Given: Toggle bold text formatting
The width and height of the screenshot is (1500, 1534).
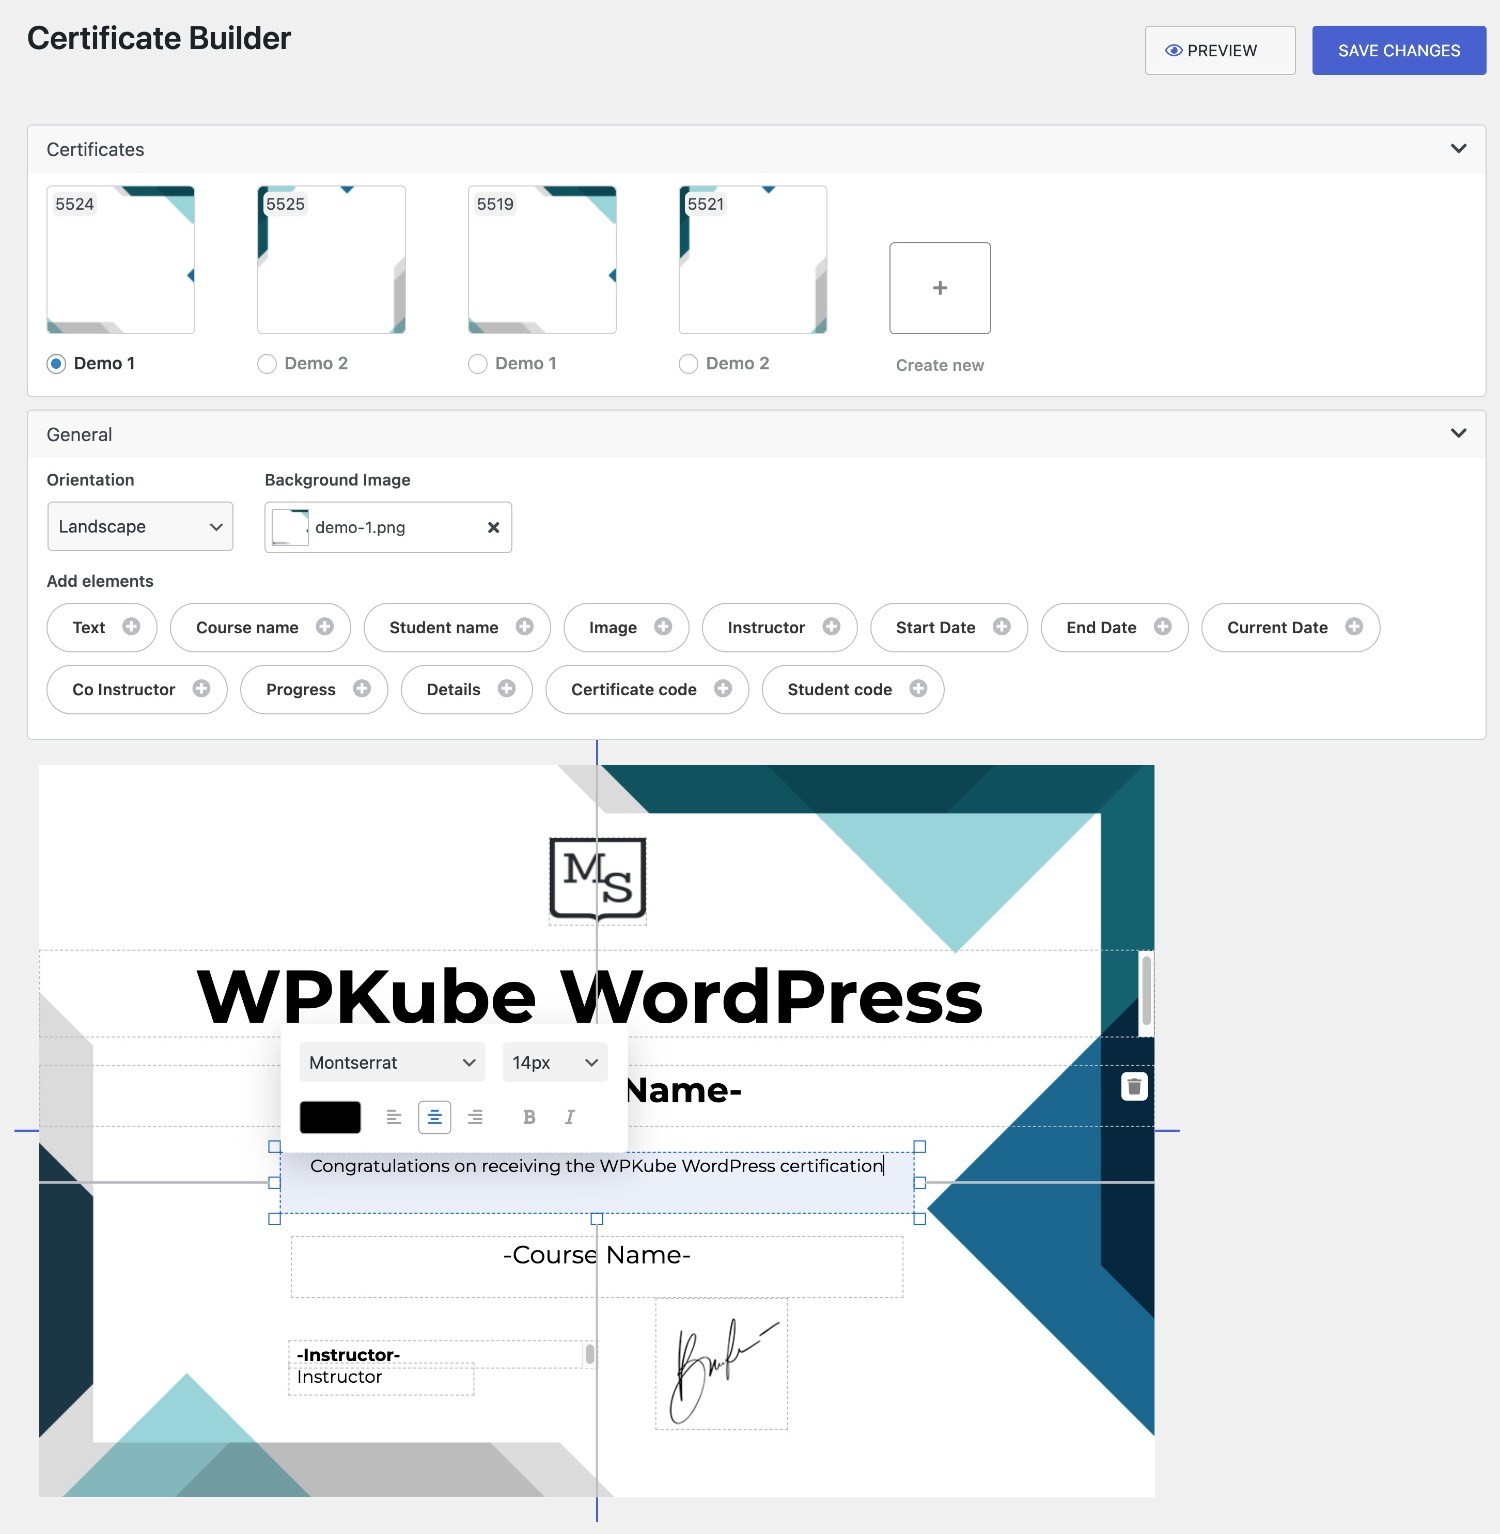Looking at the screenshot, I should click(529, 1117).
